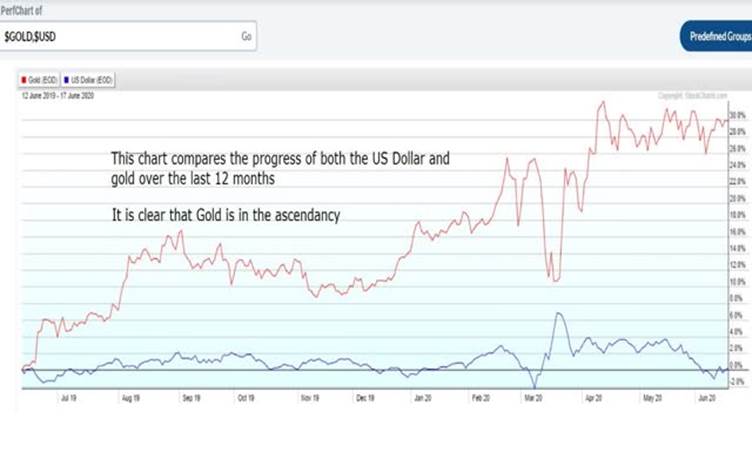Click the Mar 20 label on time axis

(x=533, y=397)
